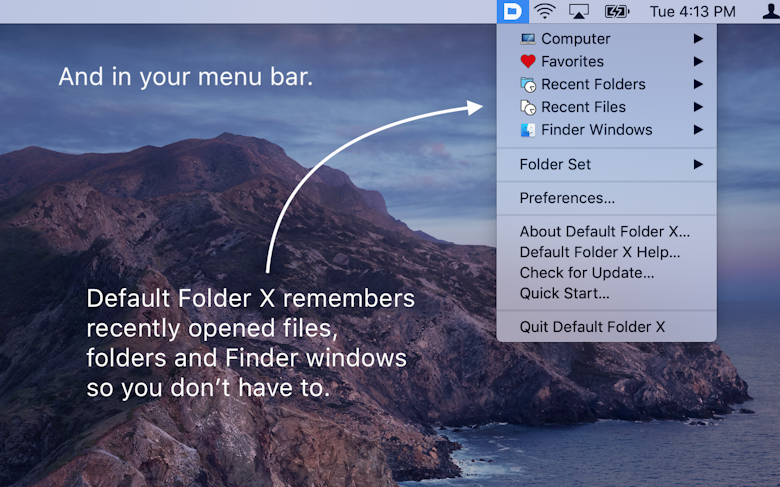
Task: Click the Default Folder X menu bar icon
Action: [512, 11]
